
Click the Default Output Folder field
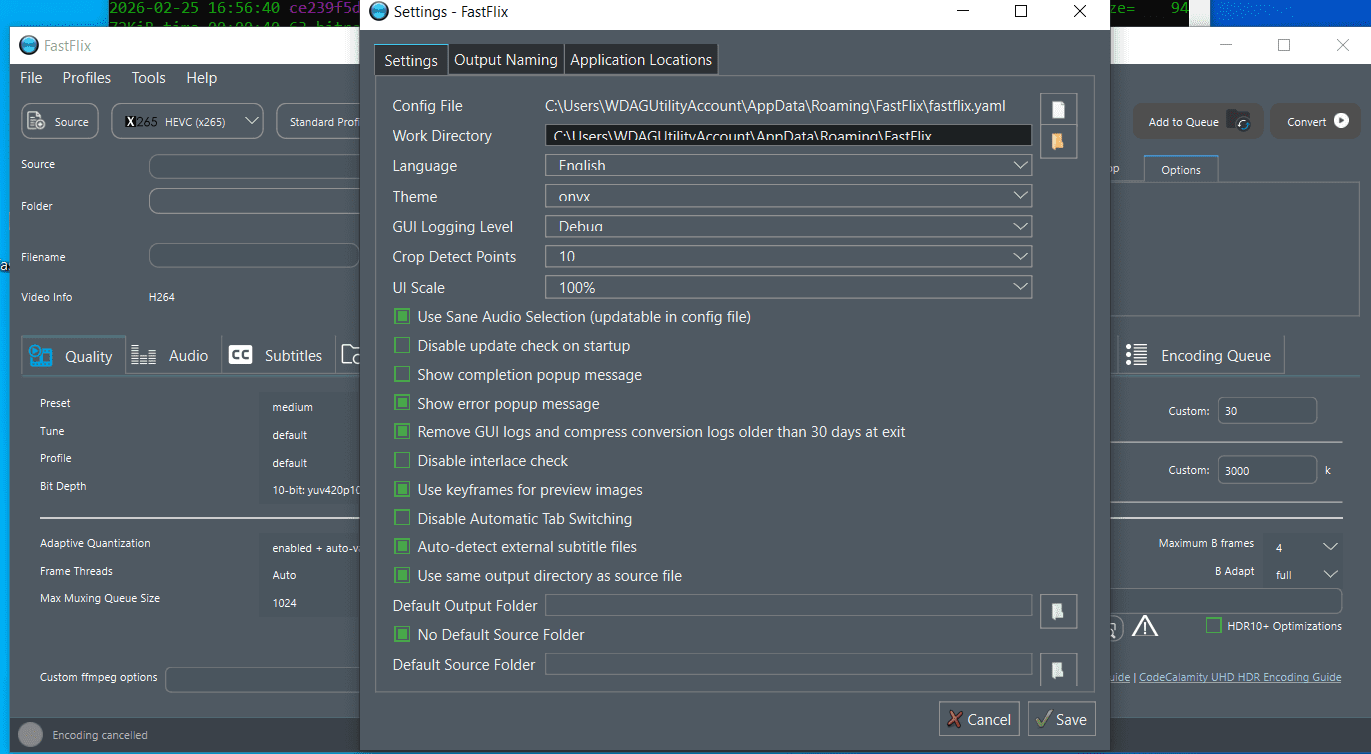tap(788, 605)
